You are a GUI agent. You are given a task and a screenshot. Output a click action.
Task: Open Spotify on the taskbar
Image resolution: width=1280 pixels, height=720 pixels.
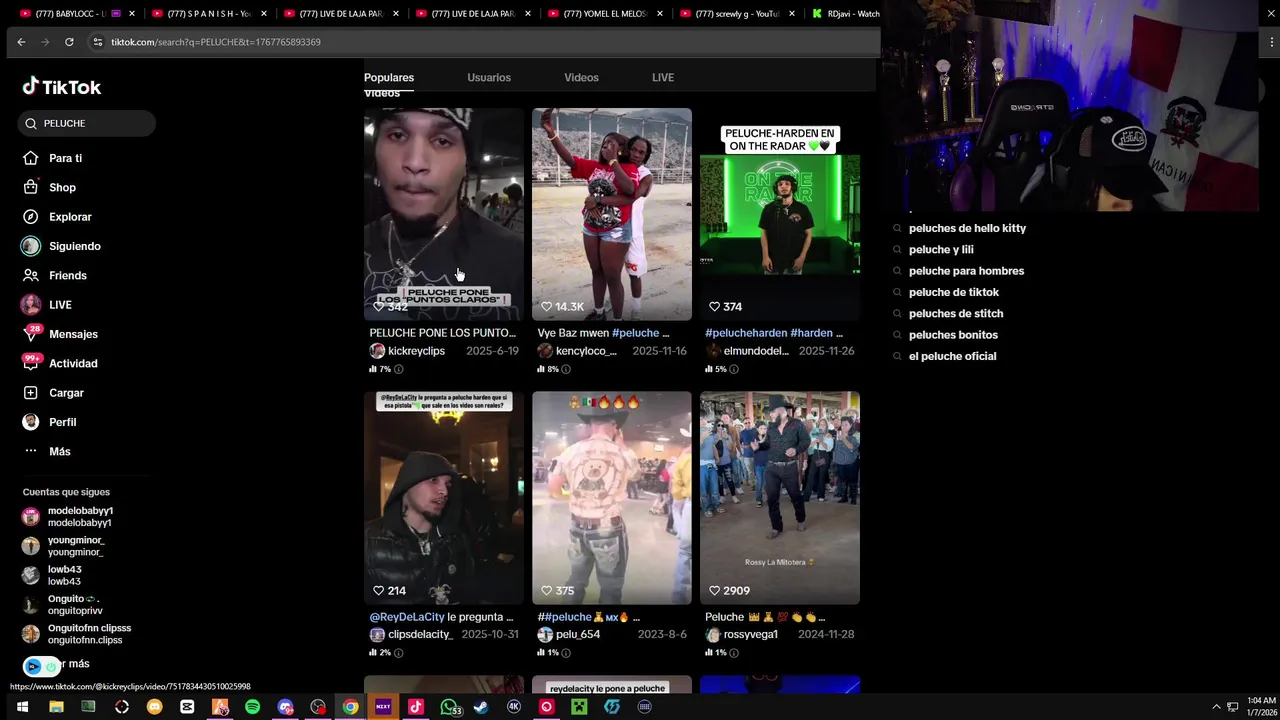(x=252, y=707)
